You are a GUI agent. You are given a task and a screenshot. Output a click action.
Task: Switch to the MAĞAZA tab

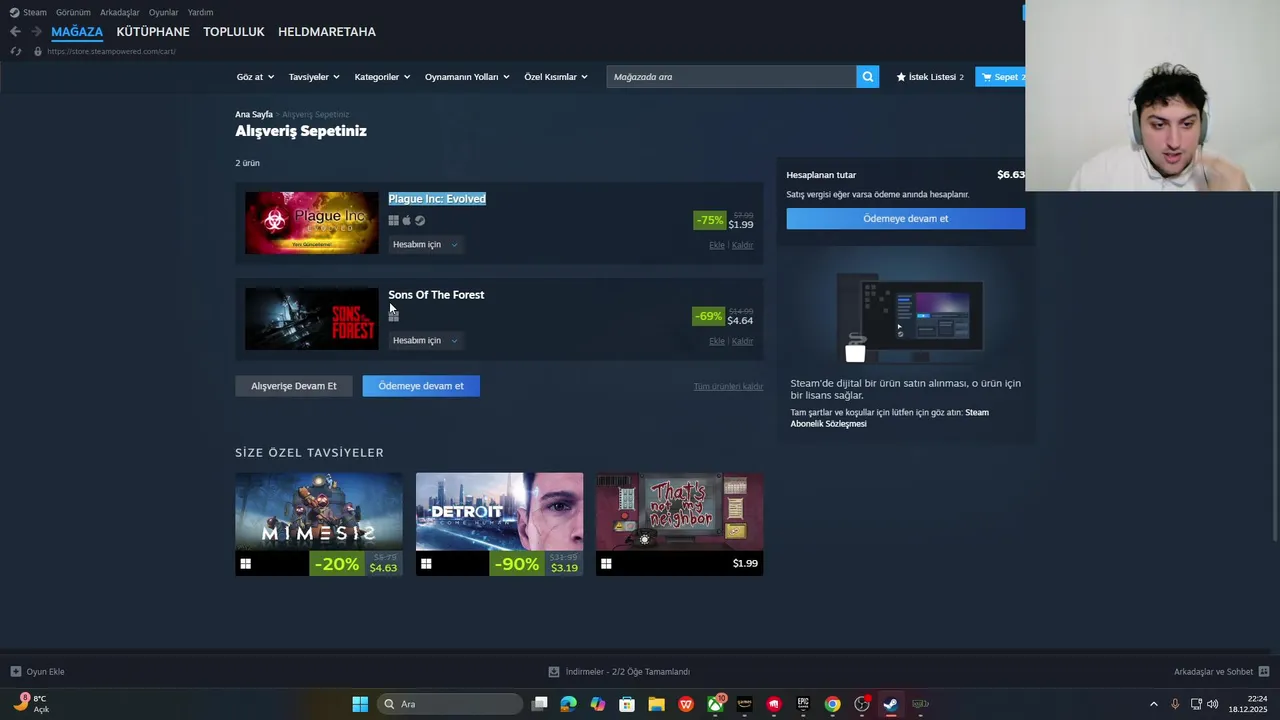[x=77, y=32]
